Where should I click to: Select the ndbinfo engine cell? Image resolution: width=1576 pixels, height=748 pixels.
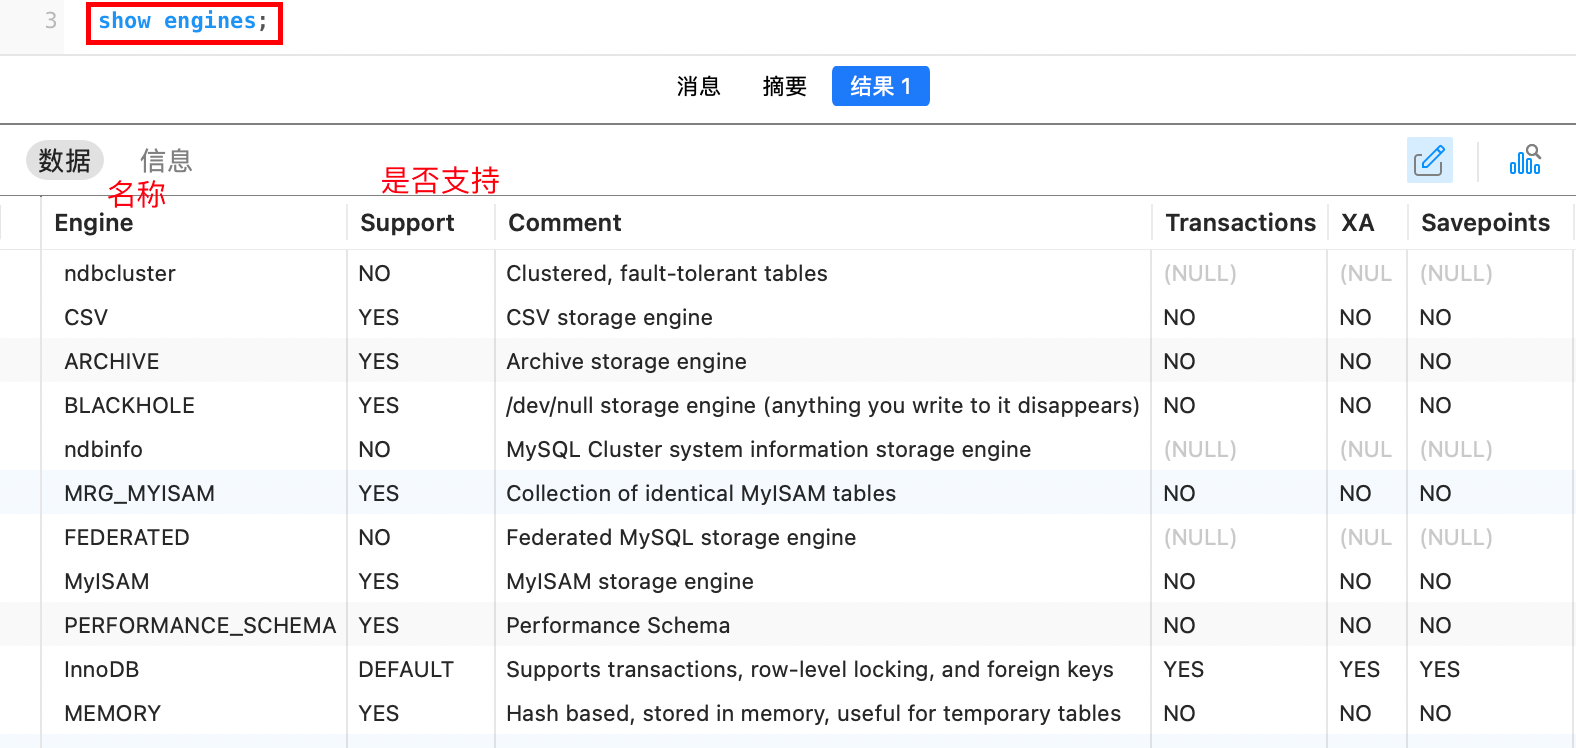pos(104,449)
